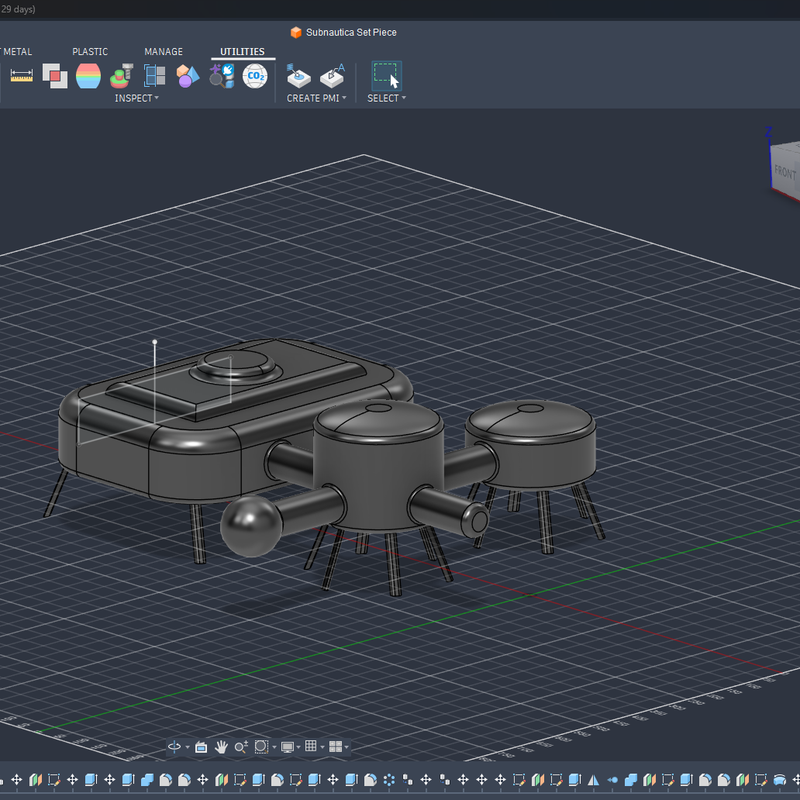Click the Orbit navigation tool

[x=174, y=747]
